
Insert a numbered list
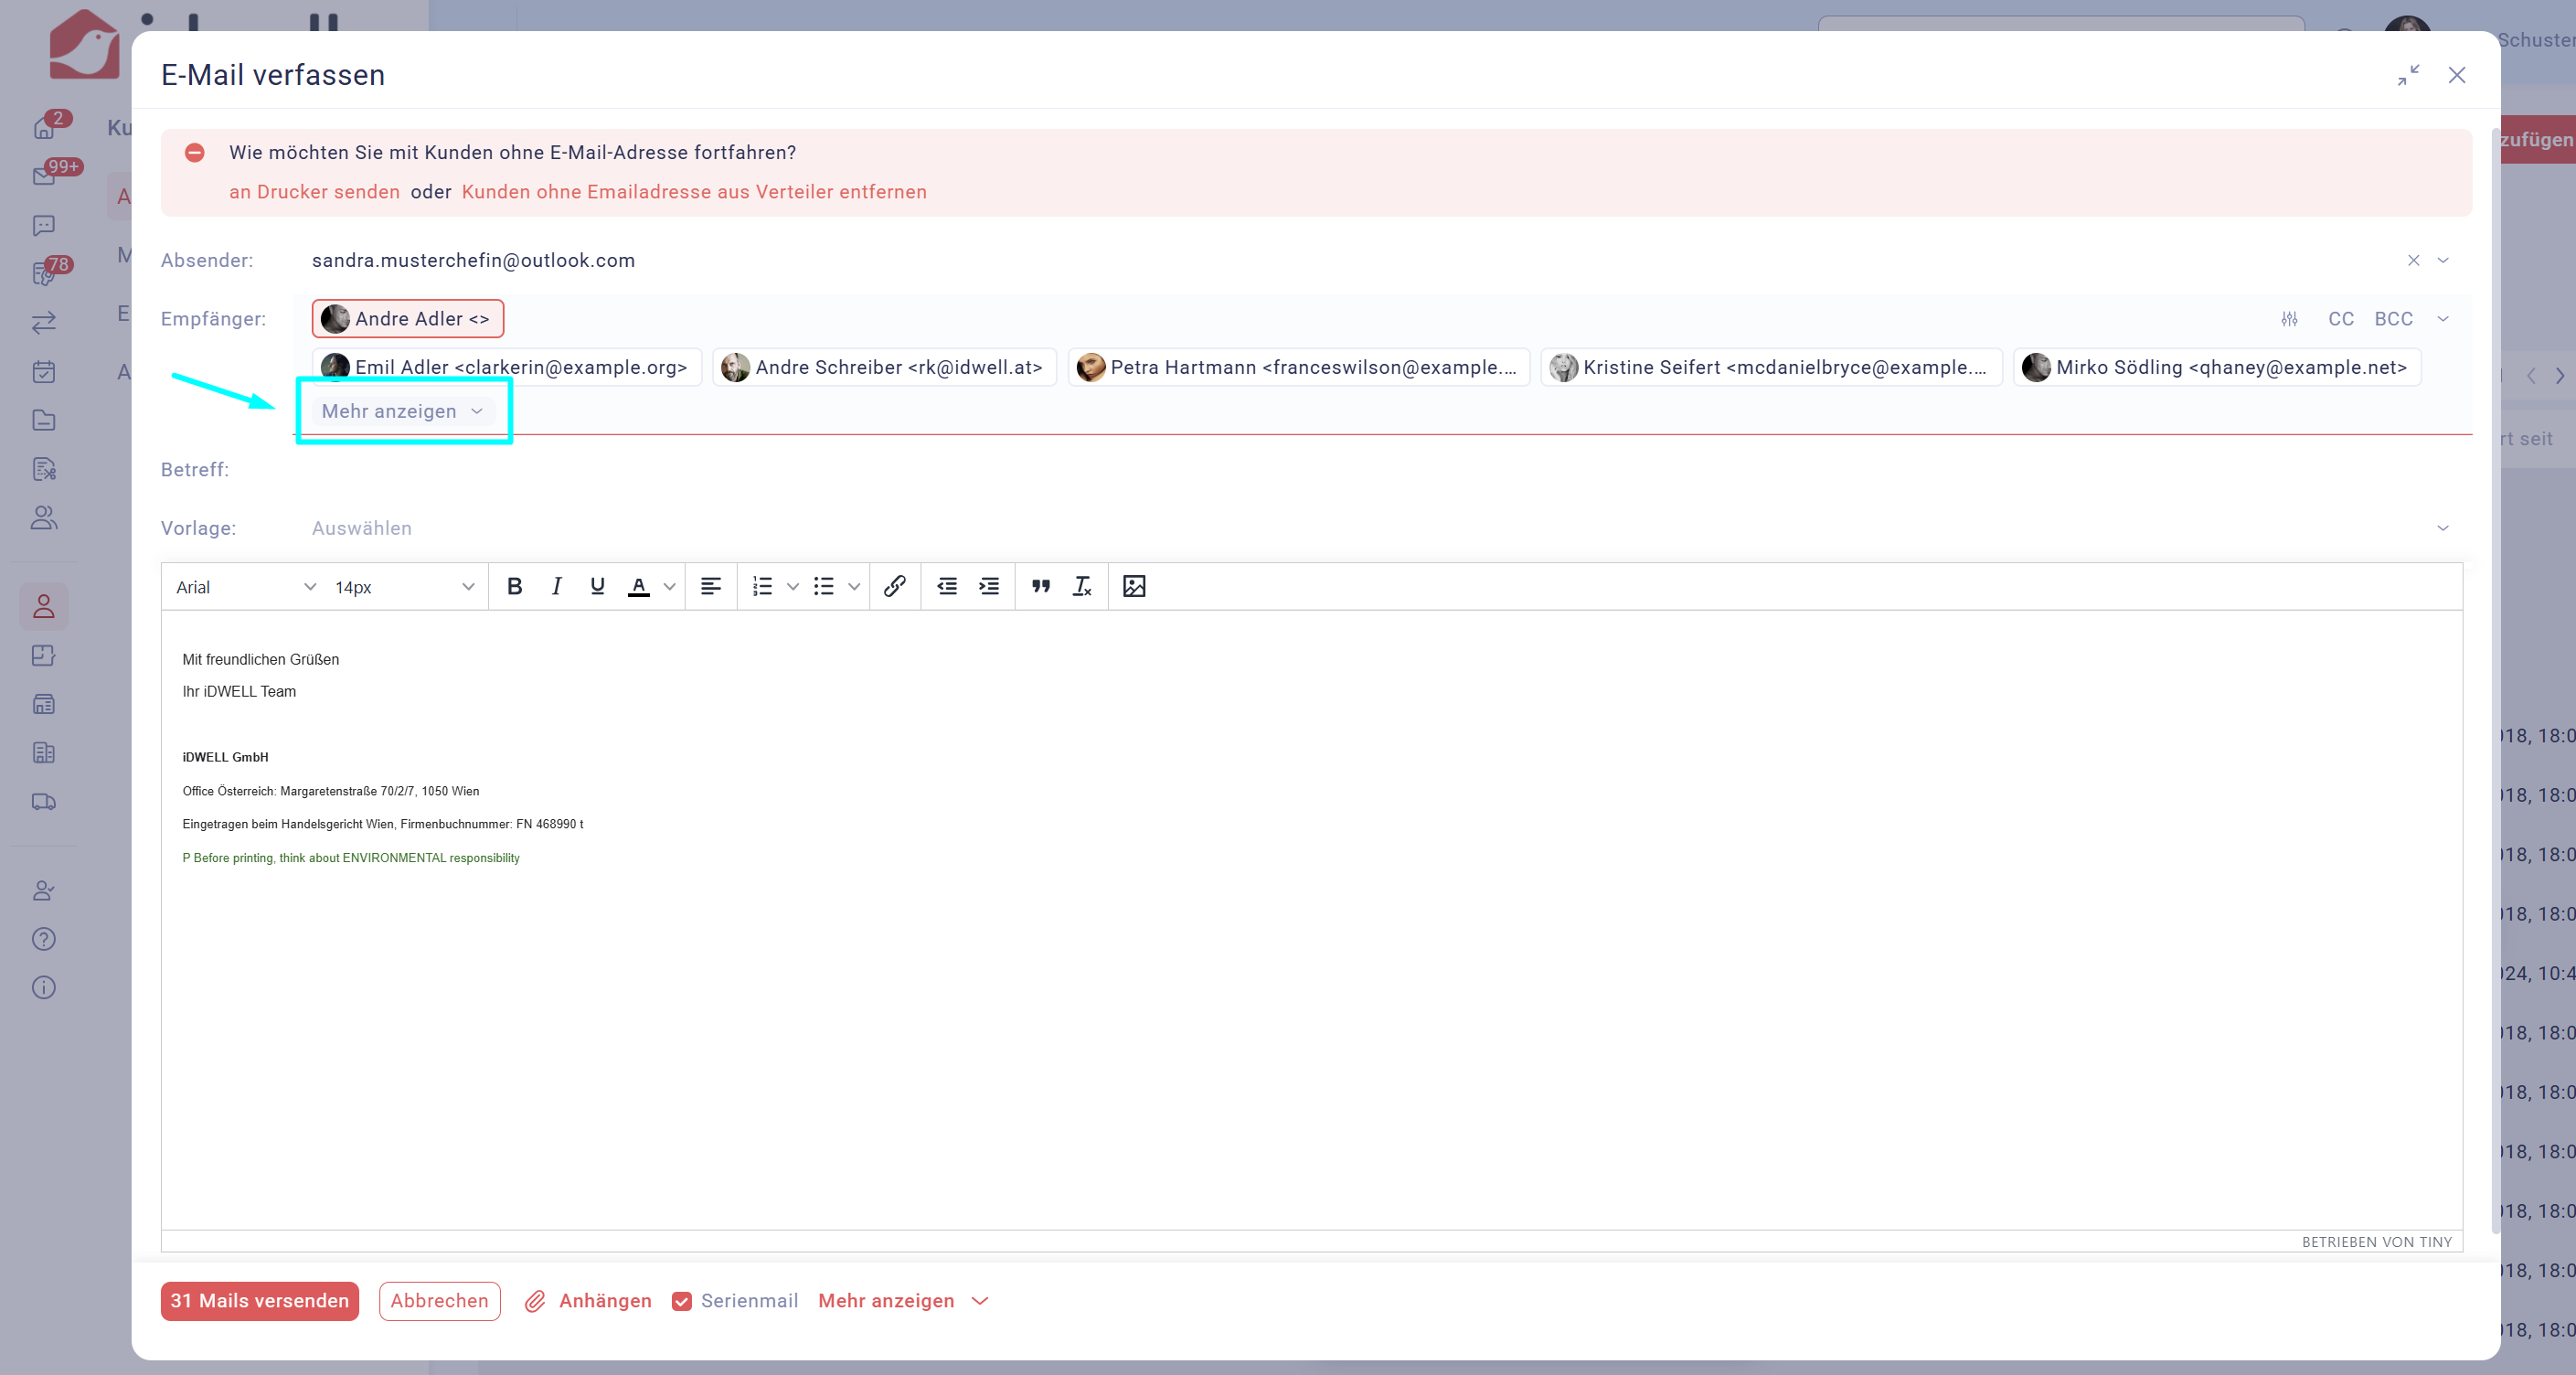click(762, 586)
